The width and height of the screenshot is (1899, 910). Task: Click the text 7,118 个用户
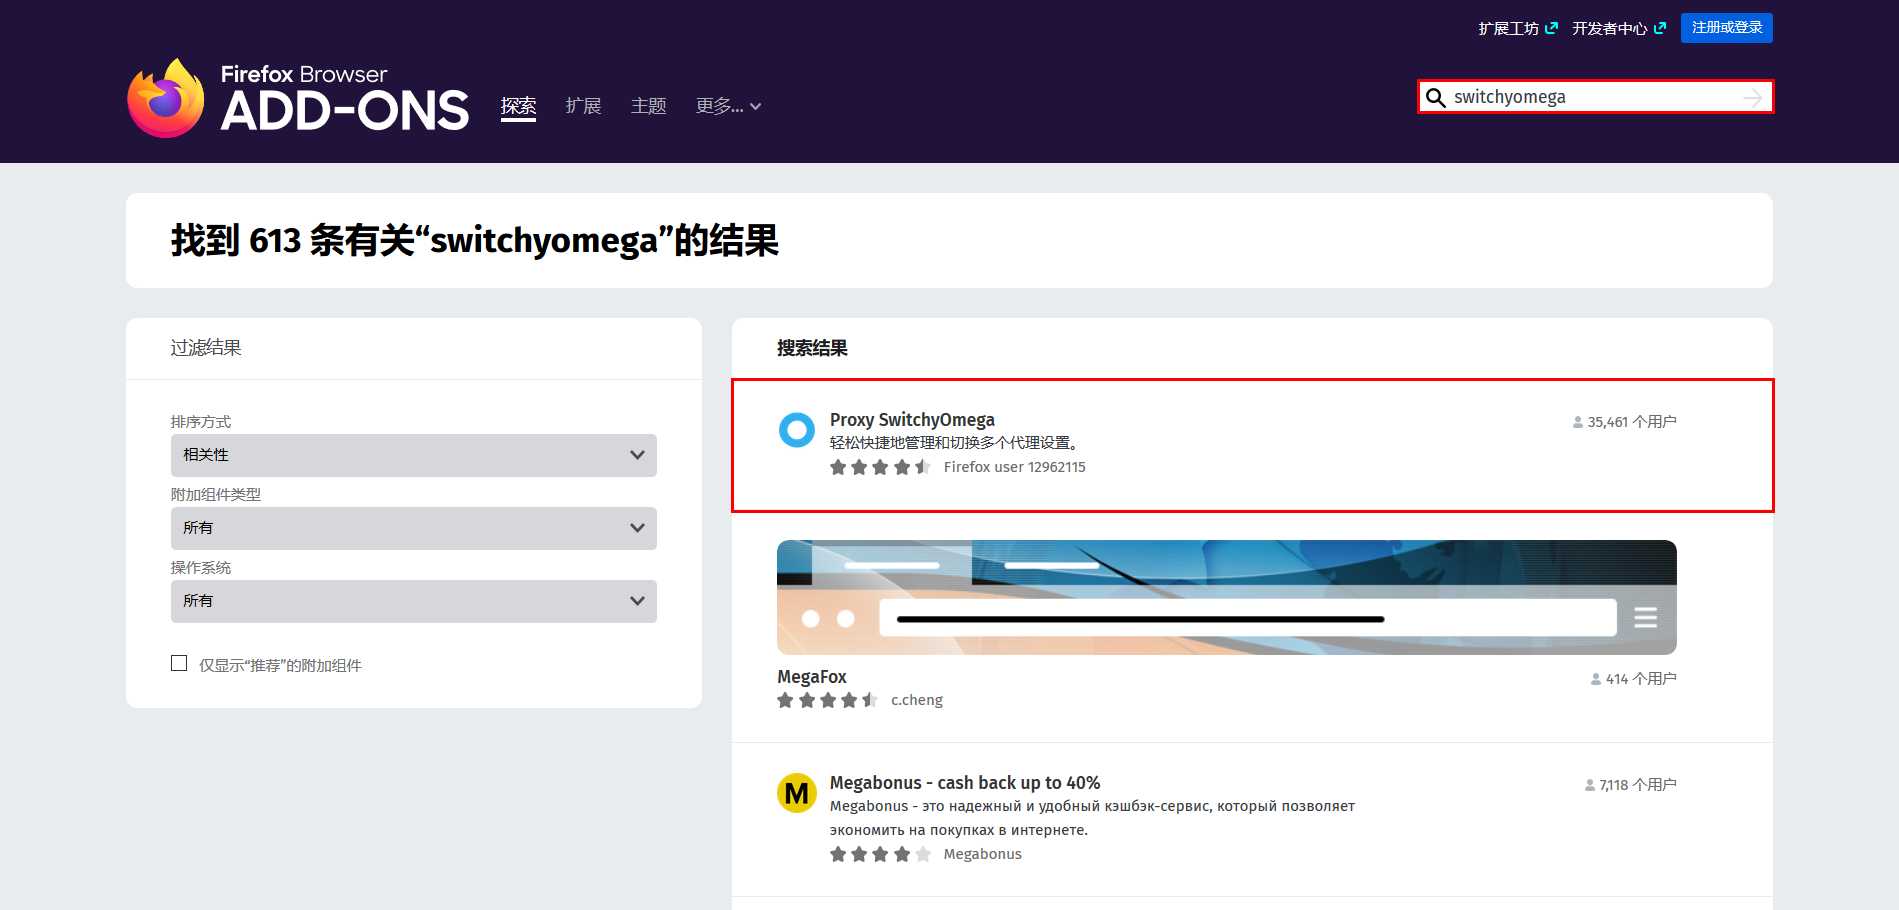[x=1638, y=785]
